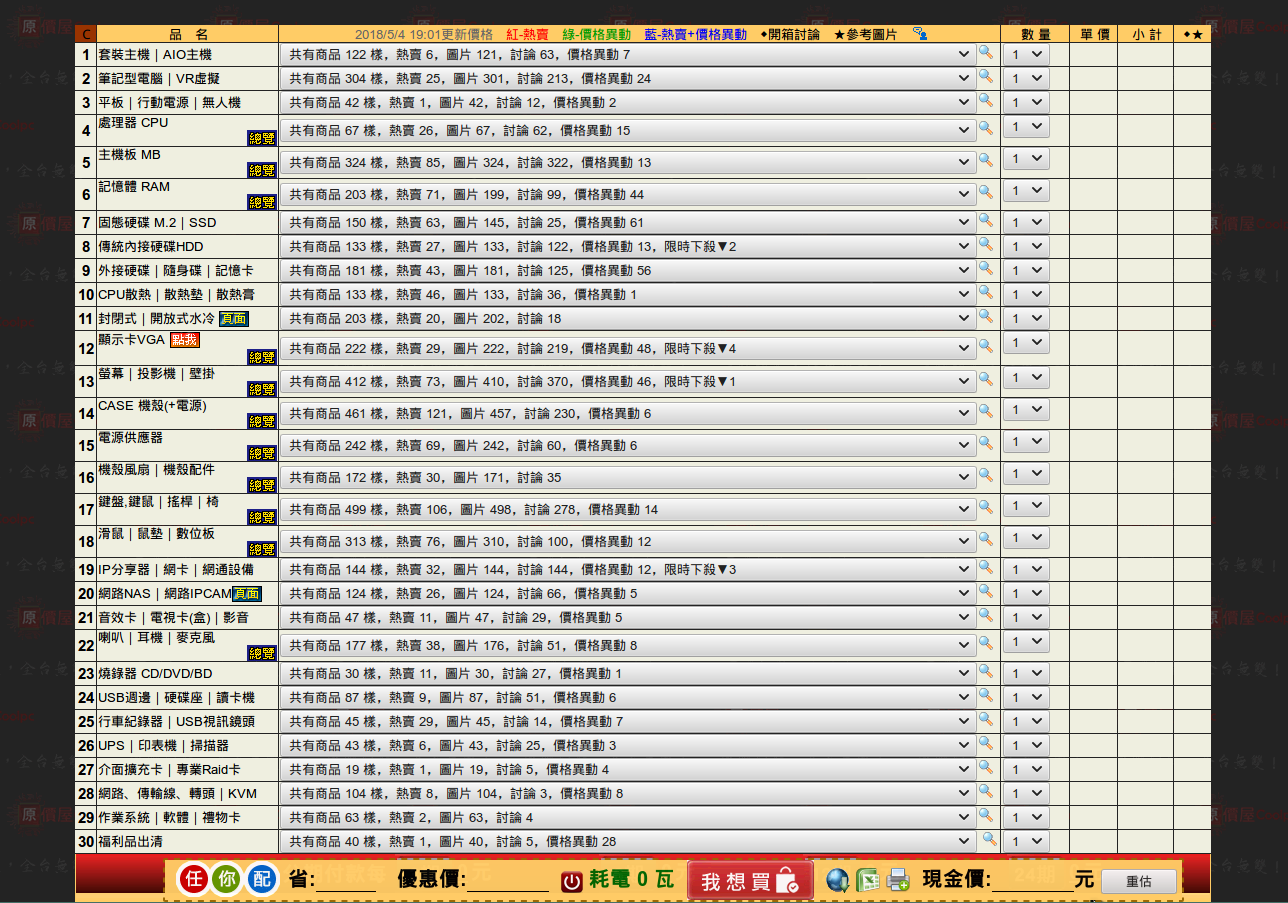This screenshot has height=903, width=1288.
Task: Click the magnifier icon for 電源供應器 row
Action: pos(985,443)
